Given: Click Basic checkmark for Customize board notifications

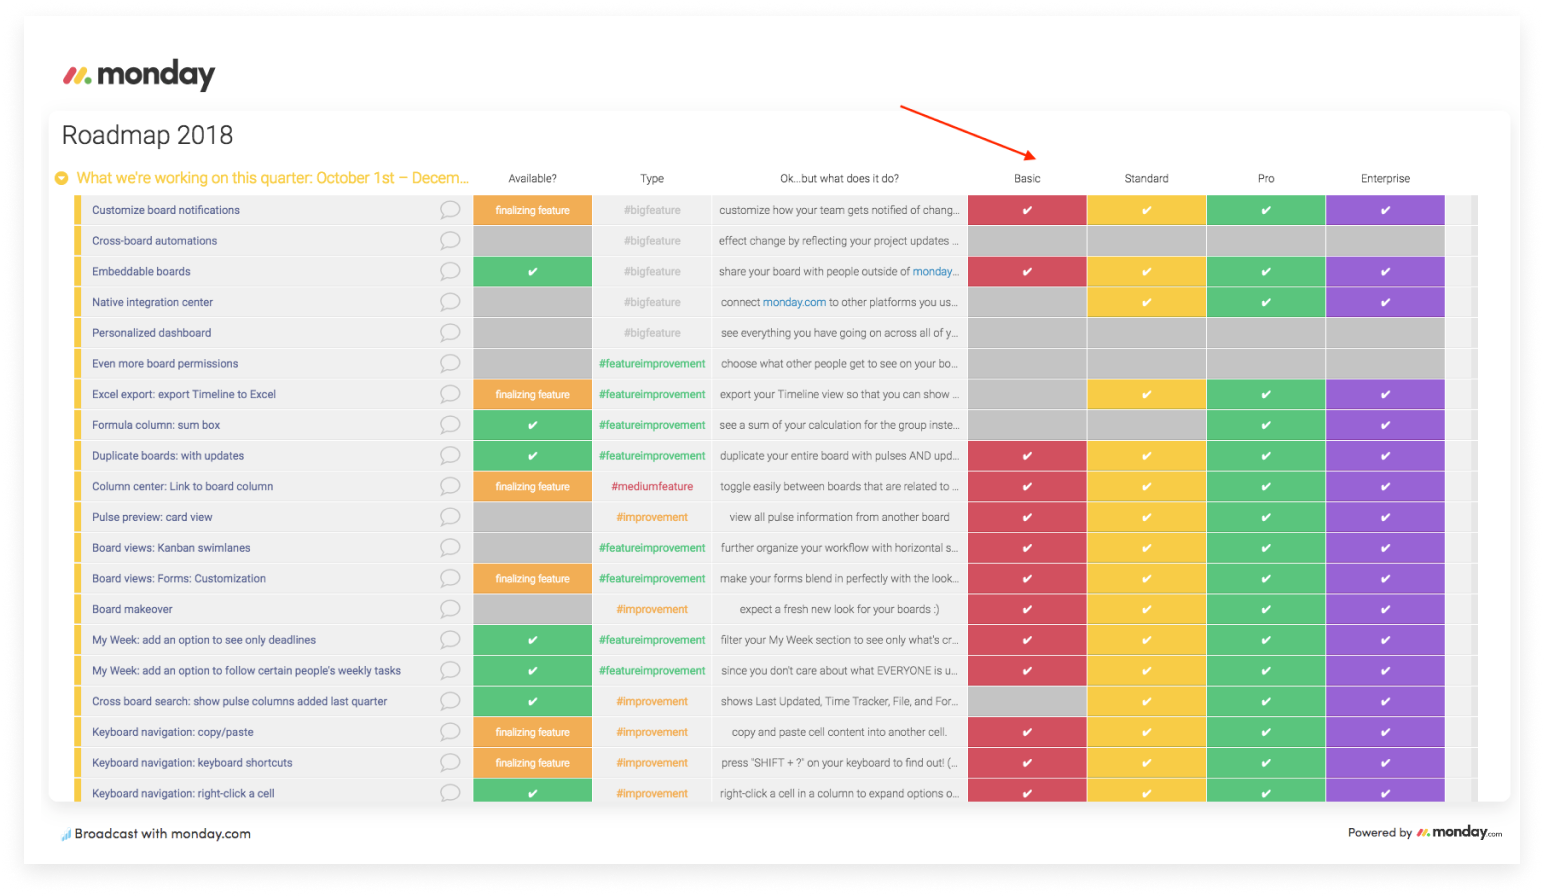Looking at the screenshot, I should 1027,210.
